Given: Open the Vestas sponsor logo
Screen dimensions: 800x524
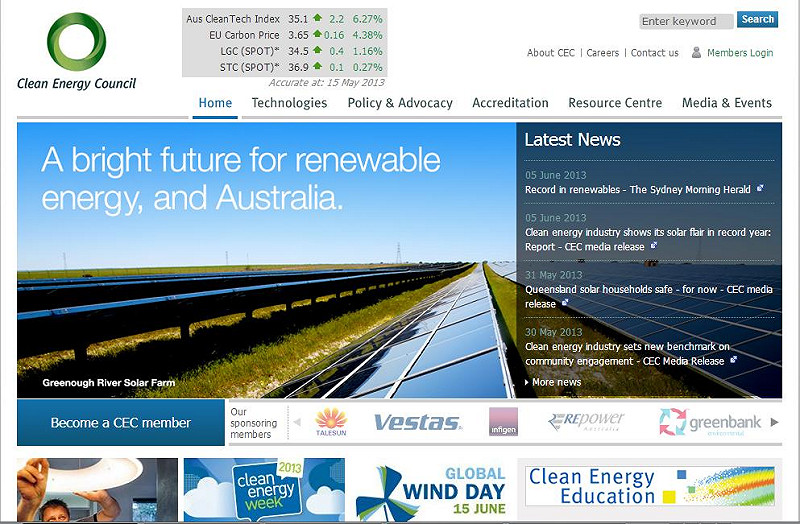Looking at the screenshot, I should [x=417, y=423].
